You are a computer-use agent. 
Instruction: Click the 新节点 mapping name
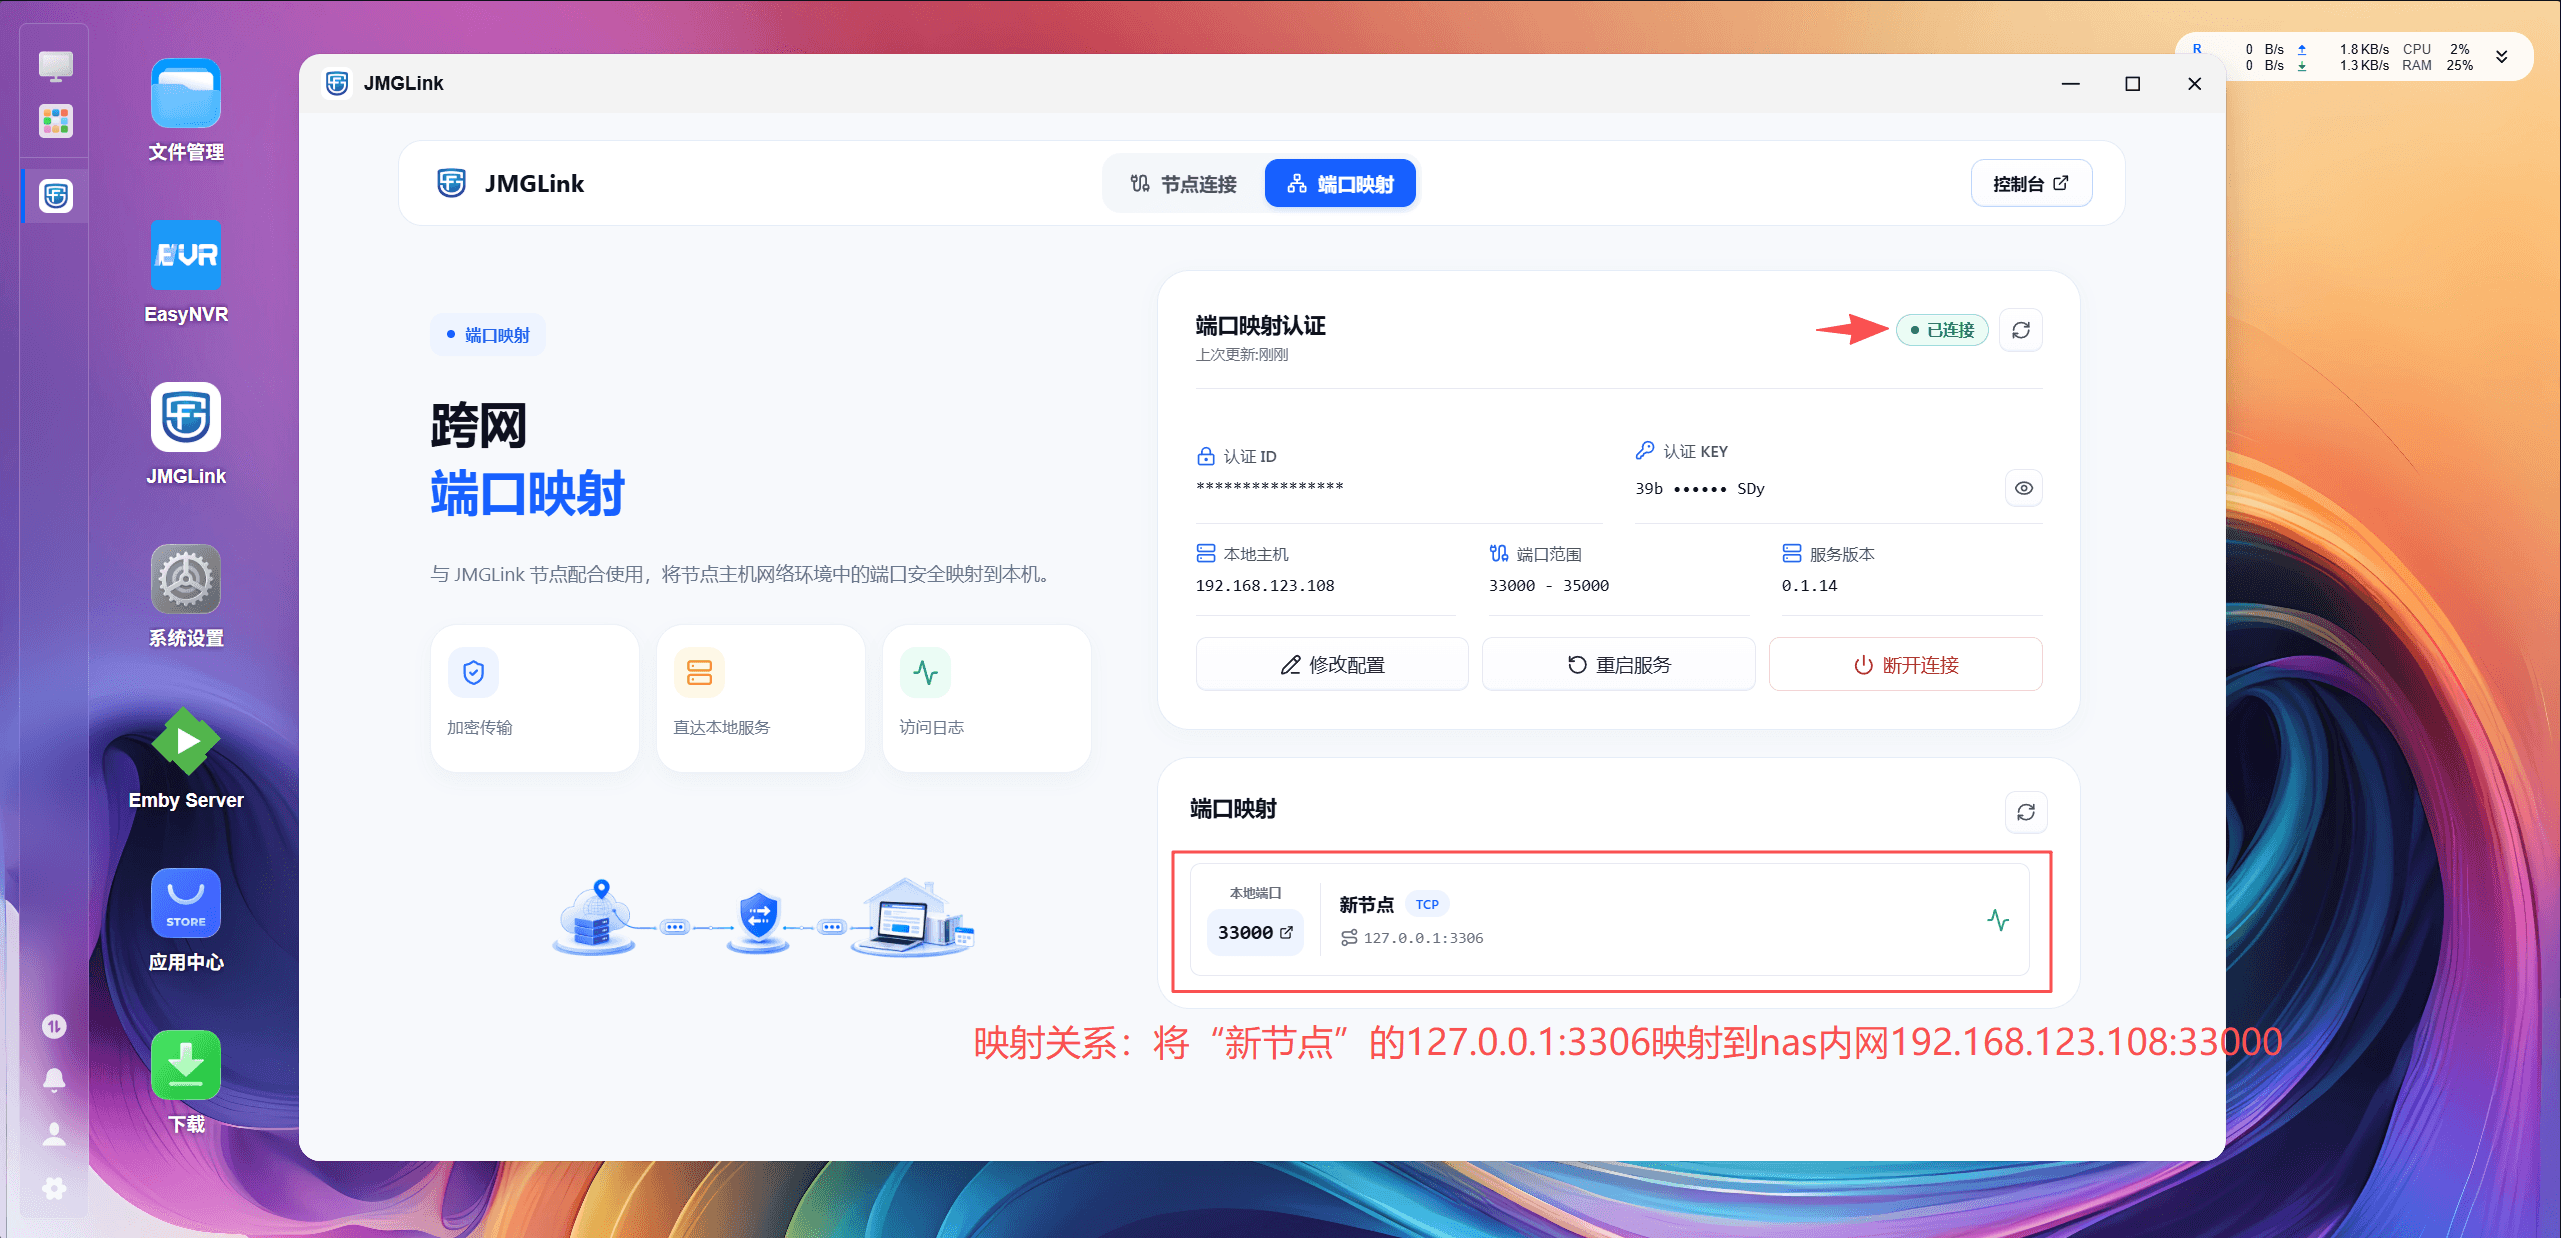(x=1366, y=905)
